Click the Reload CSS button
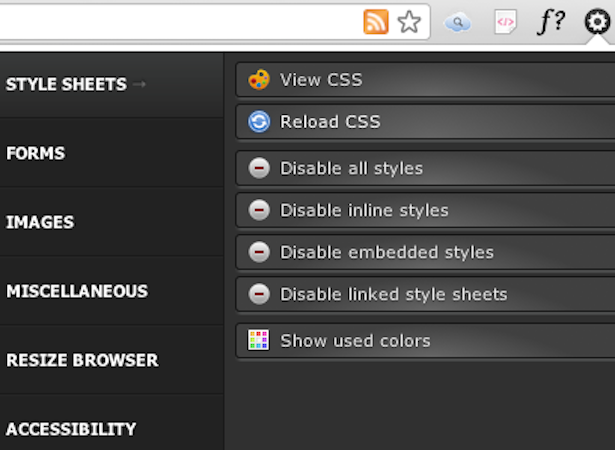 point(425,122)
